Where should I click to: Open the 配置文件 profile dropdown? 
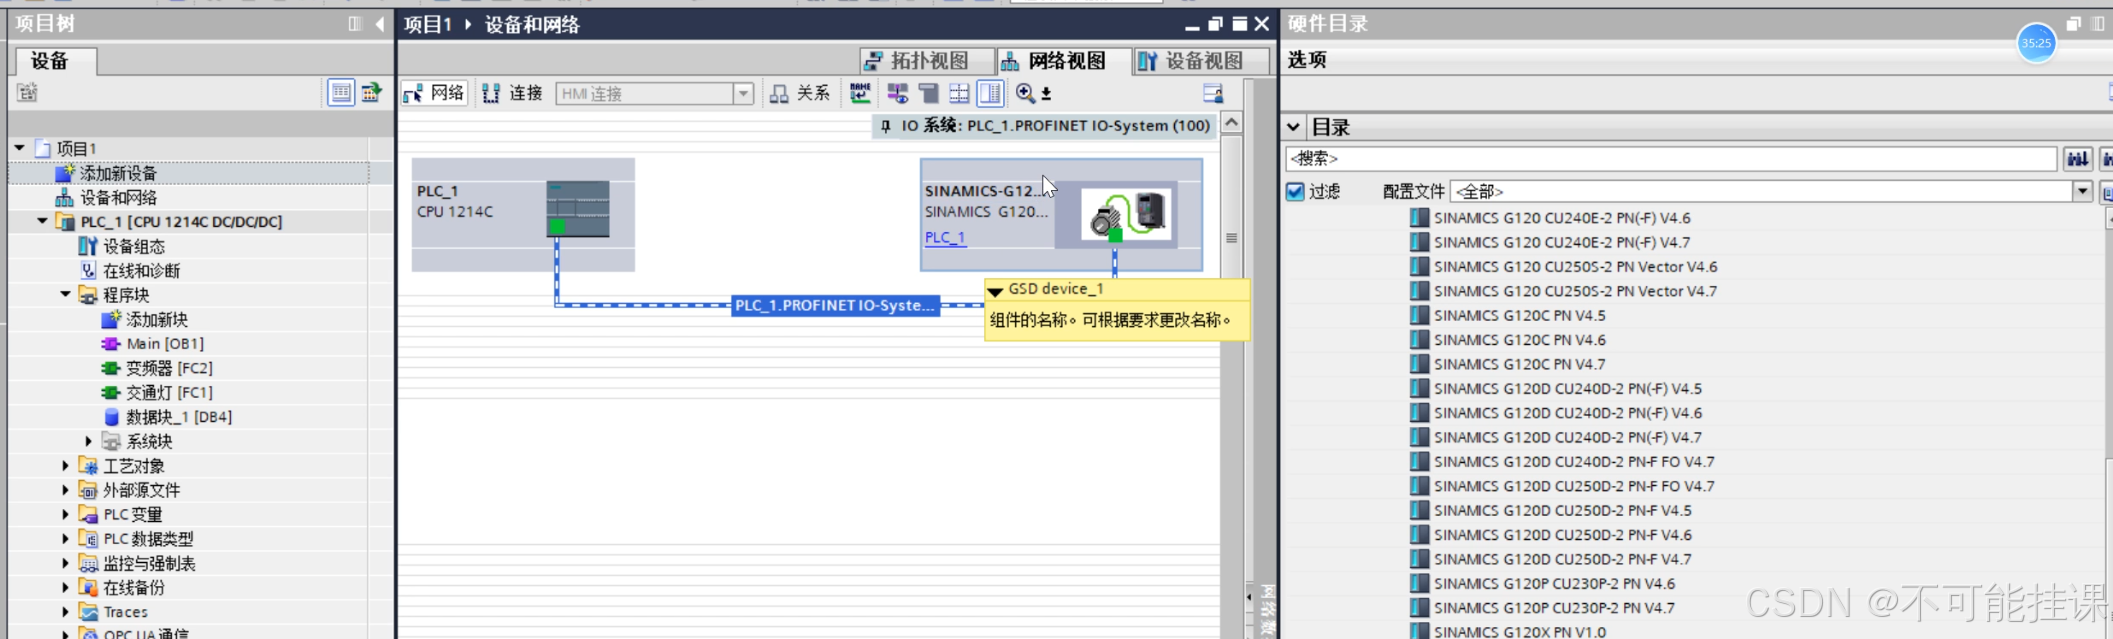(x=2082, y=191)
